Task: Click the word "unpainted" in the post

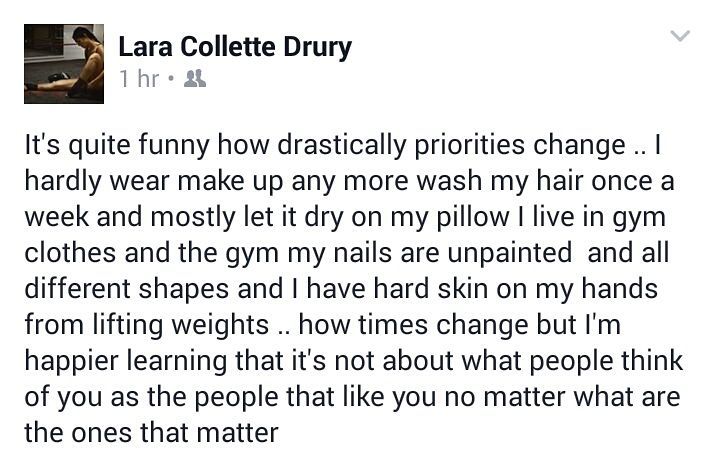Action: click(x=498, y=255)
